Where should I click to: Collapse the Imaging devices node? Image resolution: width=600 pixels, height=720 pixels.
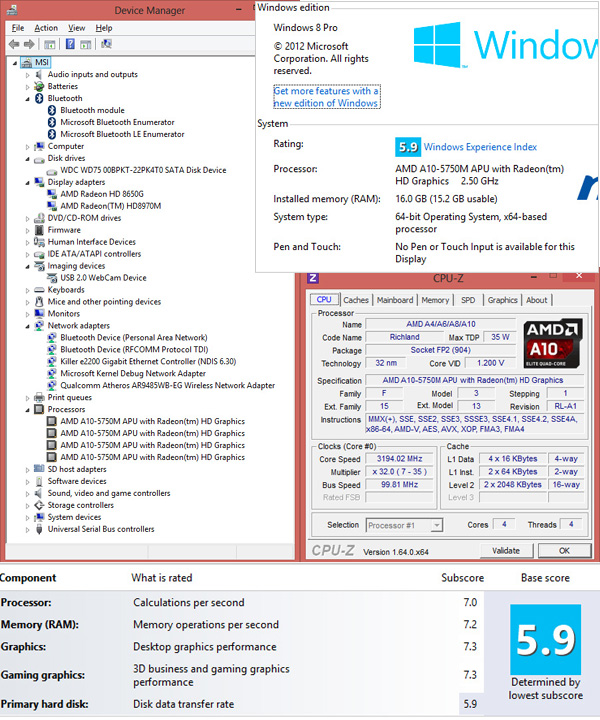[28, 266]
